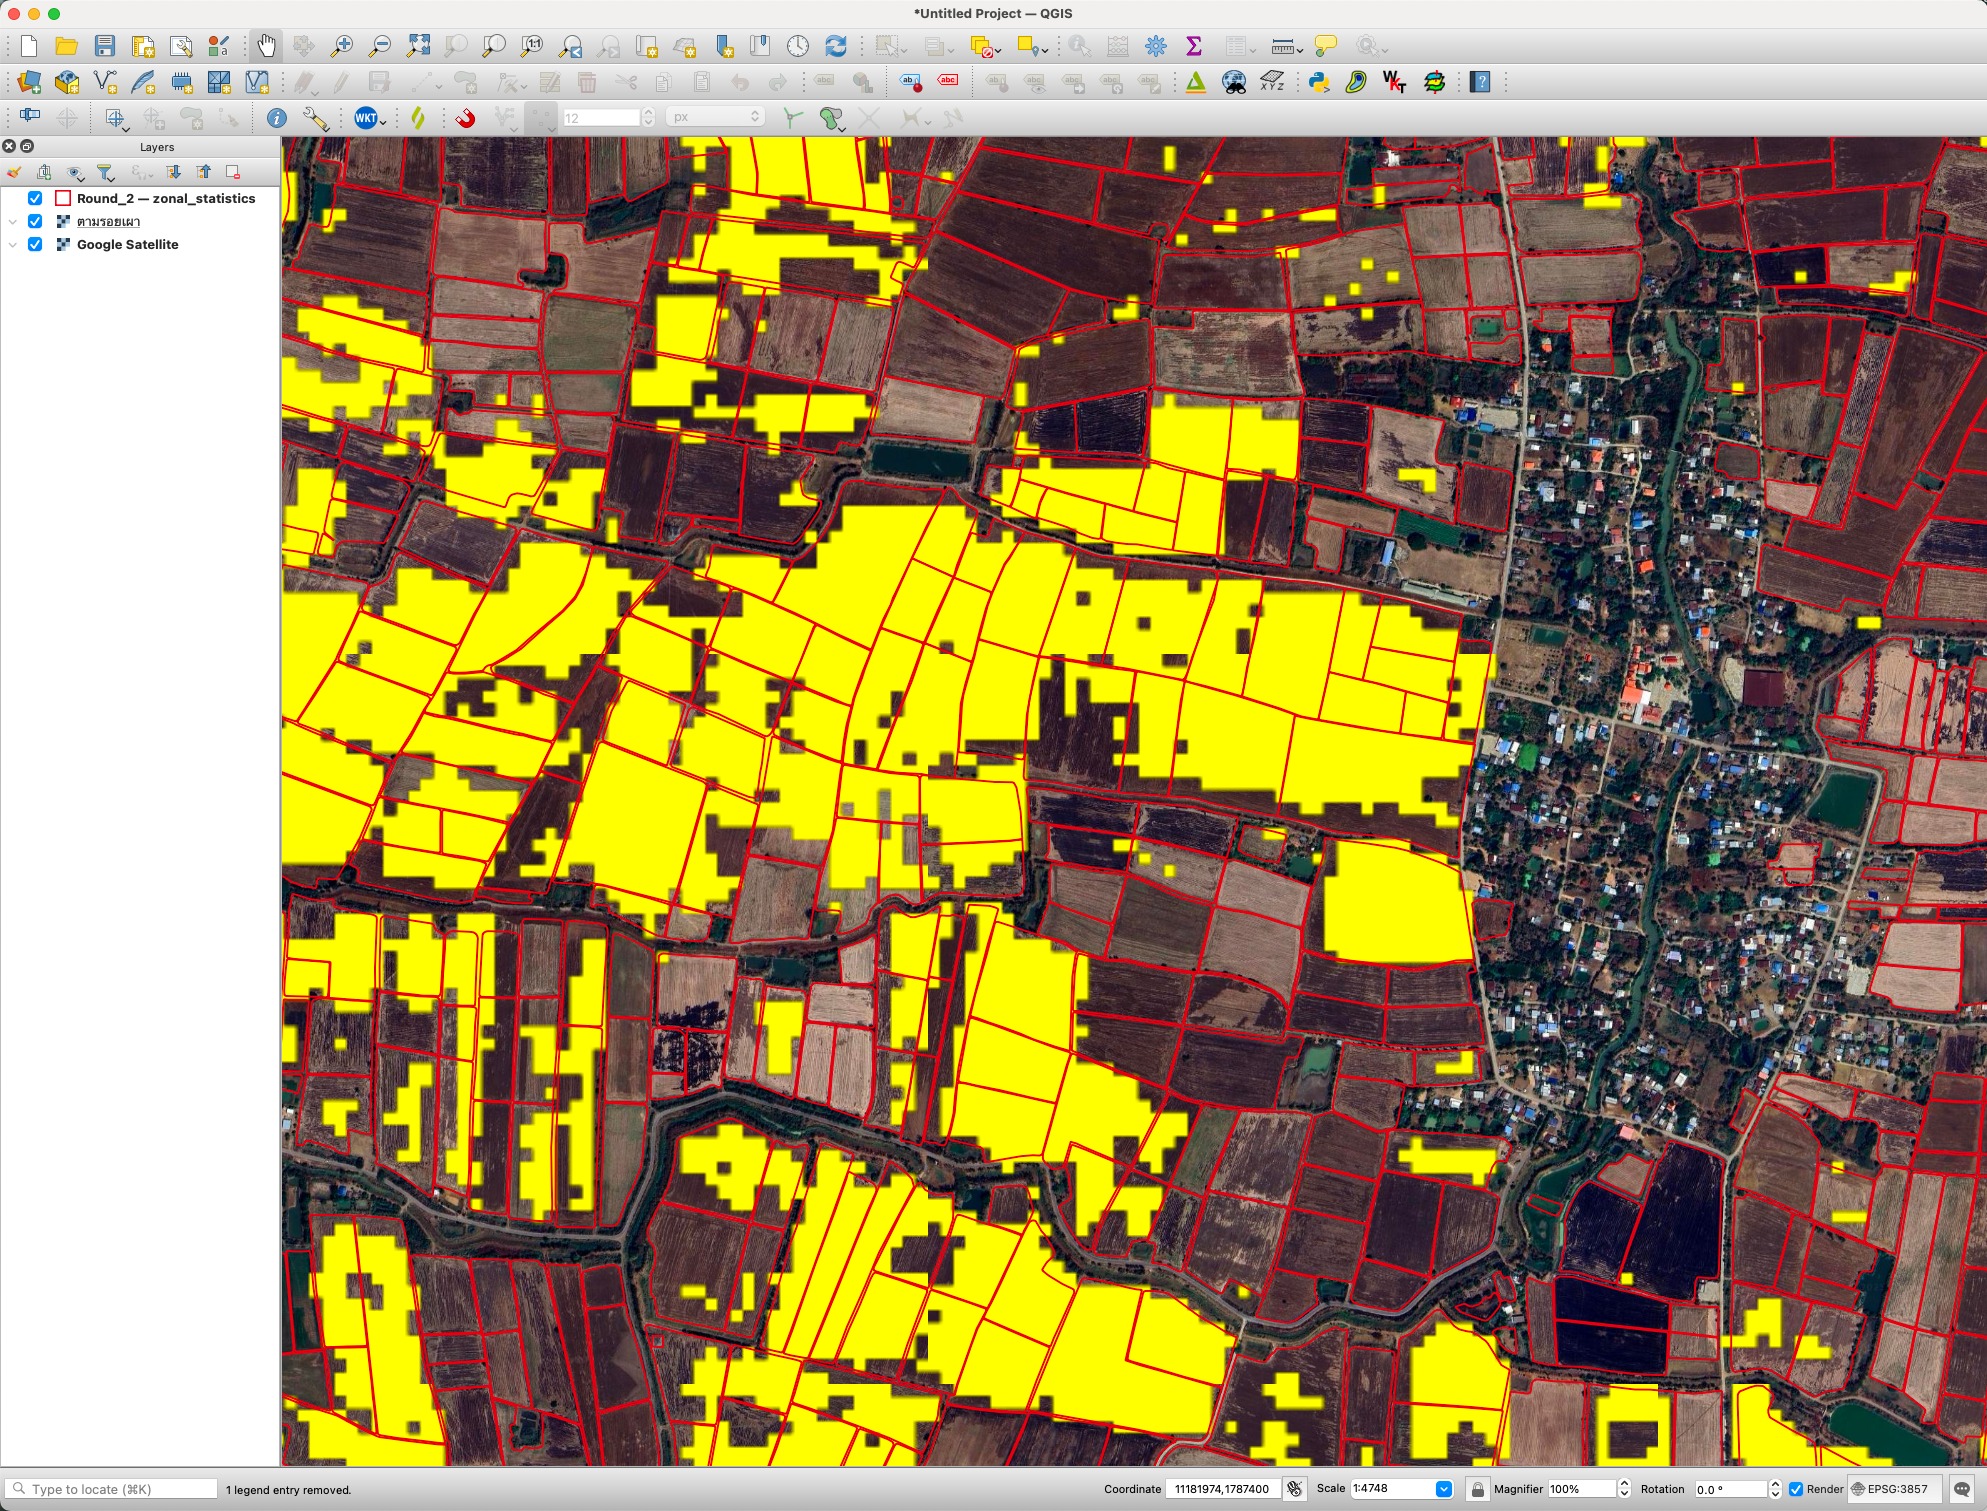Uncheck the ตามรอยเผา layer visibility

(x=35, y=221)
